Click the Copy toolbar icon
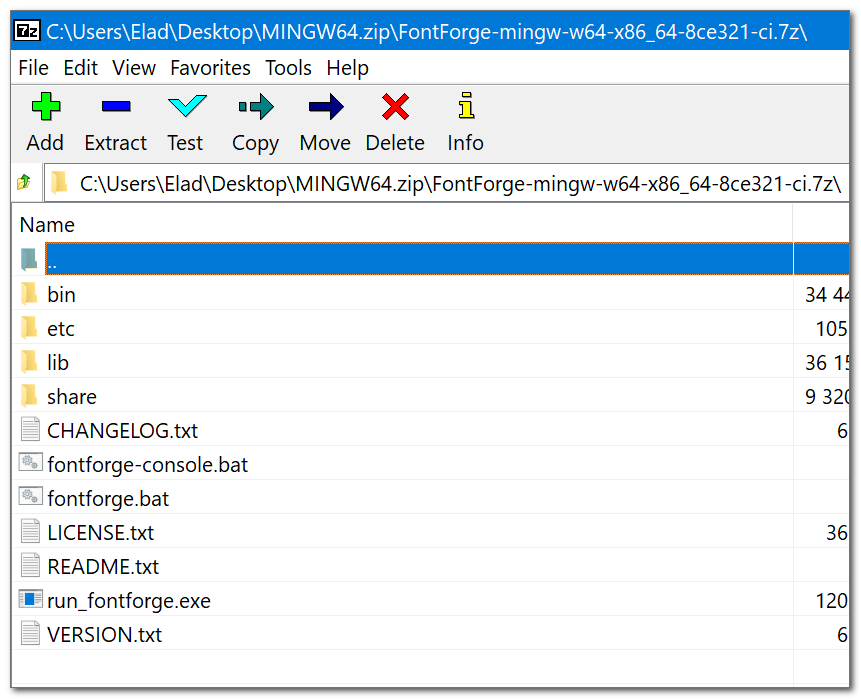Screen dimensions: 861x699 (x=256, y=107)
